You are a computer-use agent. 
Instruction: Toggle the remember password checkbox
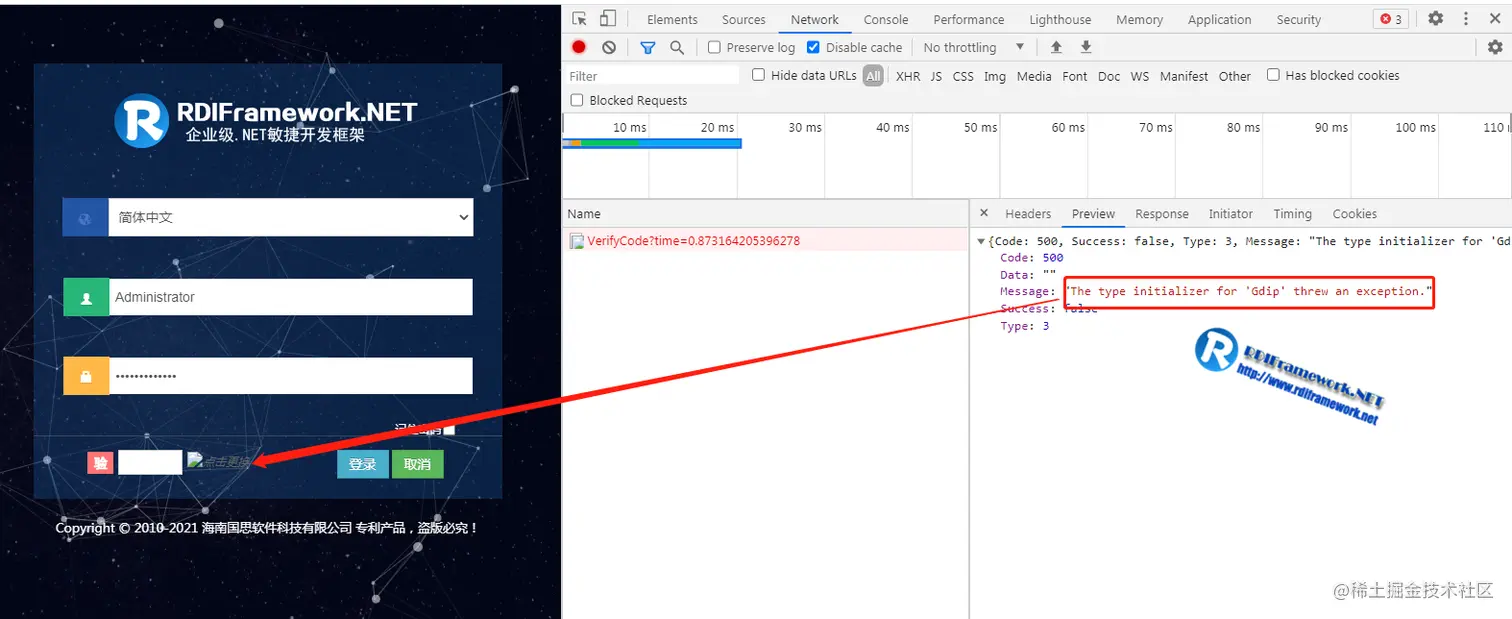tap(449, 429)
